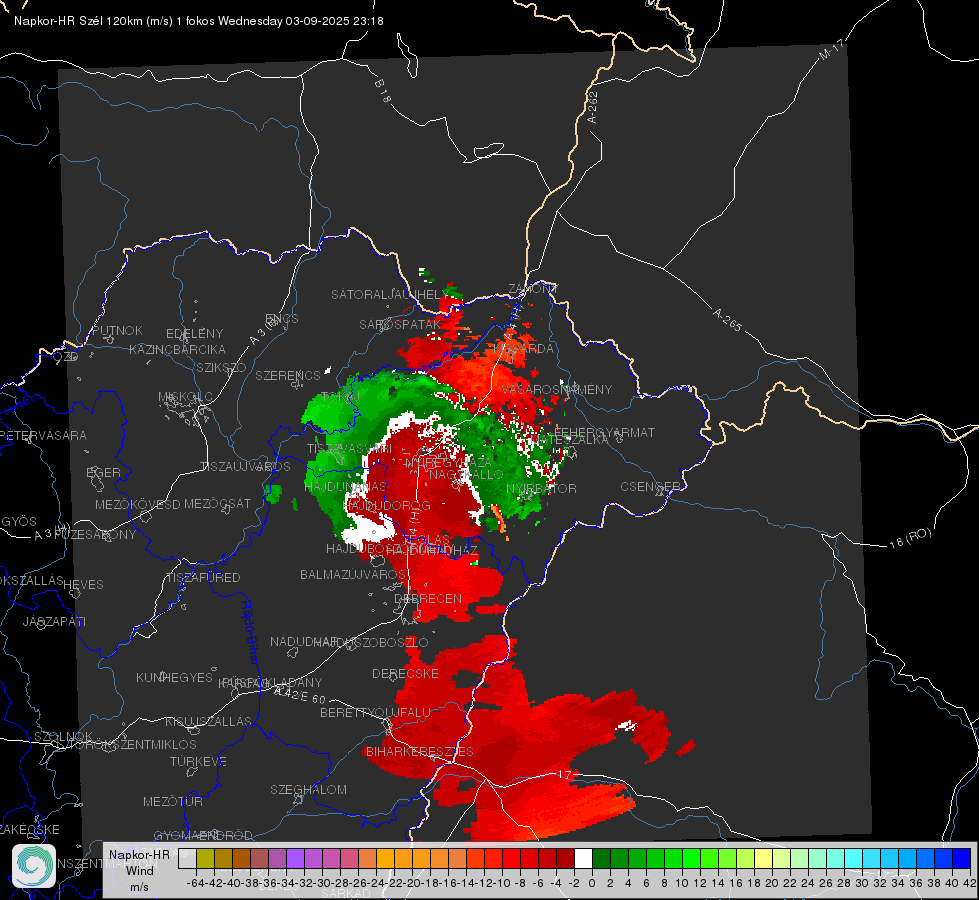Click the A-265 road label

click(727, 320)
